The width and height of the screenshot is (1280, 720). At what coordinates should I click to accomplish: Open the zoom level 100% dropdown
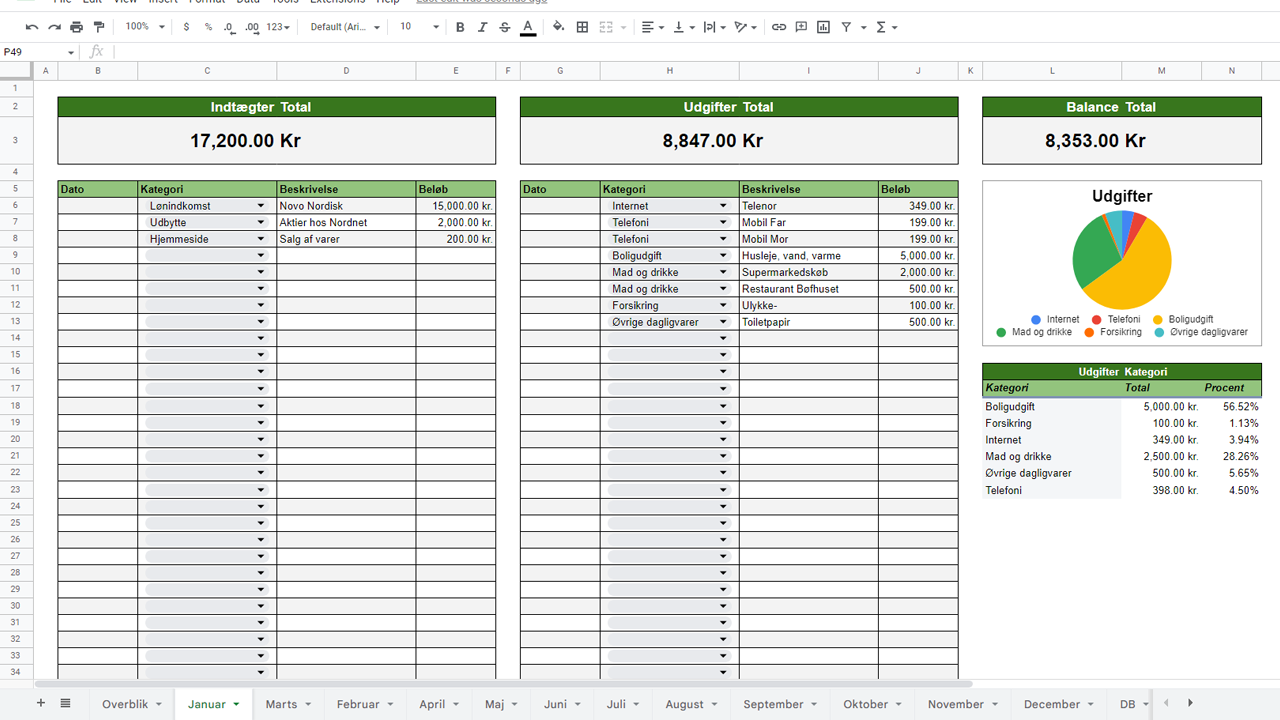pyautogui.click(x=145, y=27)
